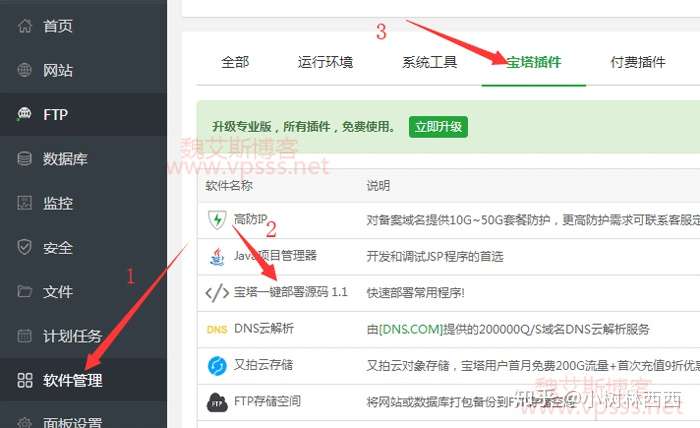Viewport: 700px width, 428px height.
Task: Click the Java项目管理器 software name
Action: [x=275, y=256]
